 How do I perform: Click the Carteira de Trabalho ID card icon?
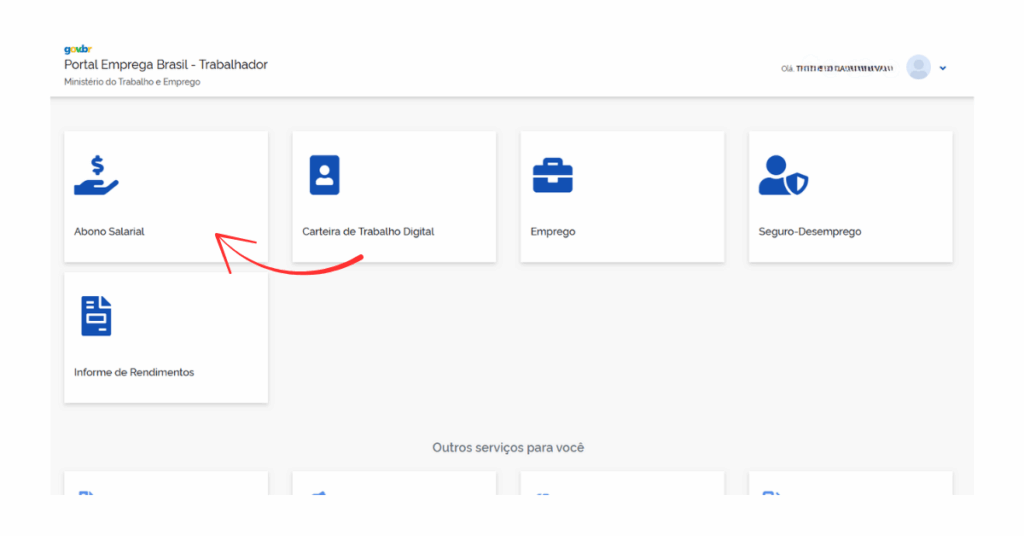pos(324,175)
